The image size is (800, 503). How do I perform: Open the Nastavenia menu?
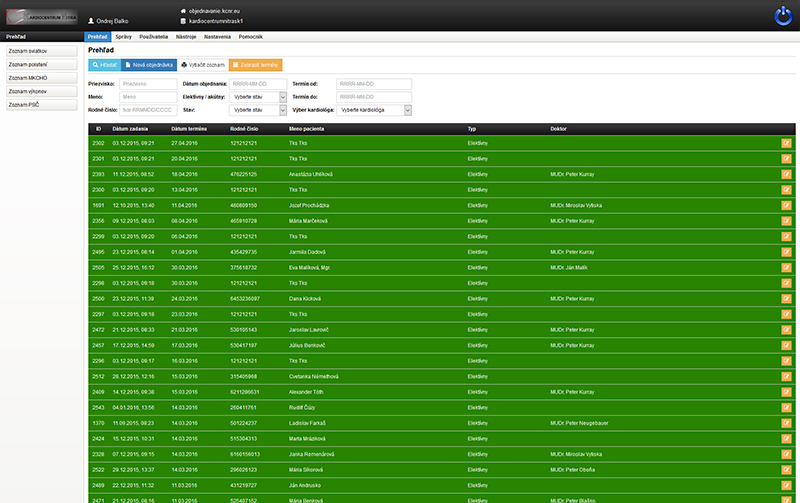tap(217, 37)
